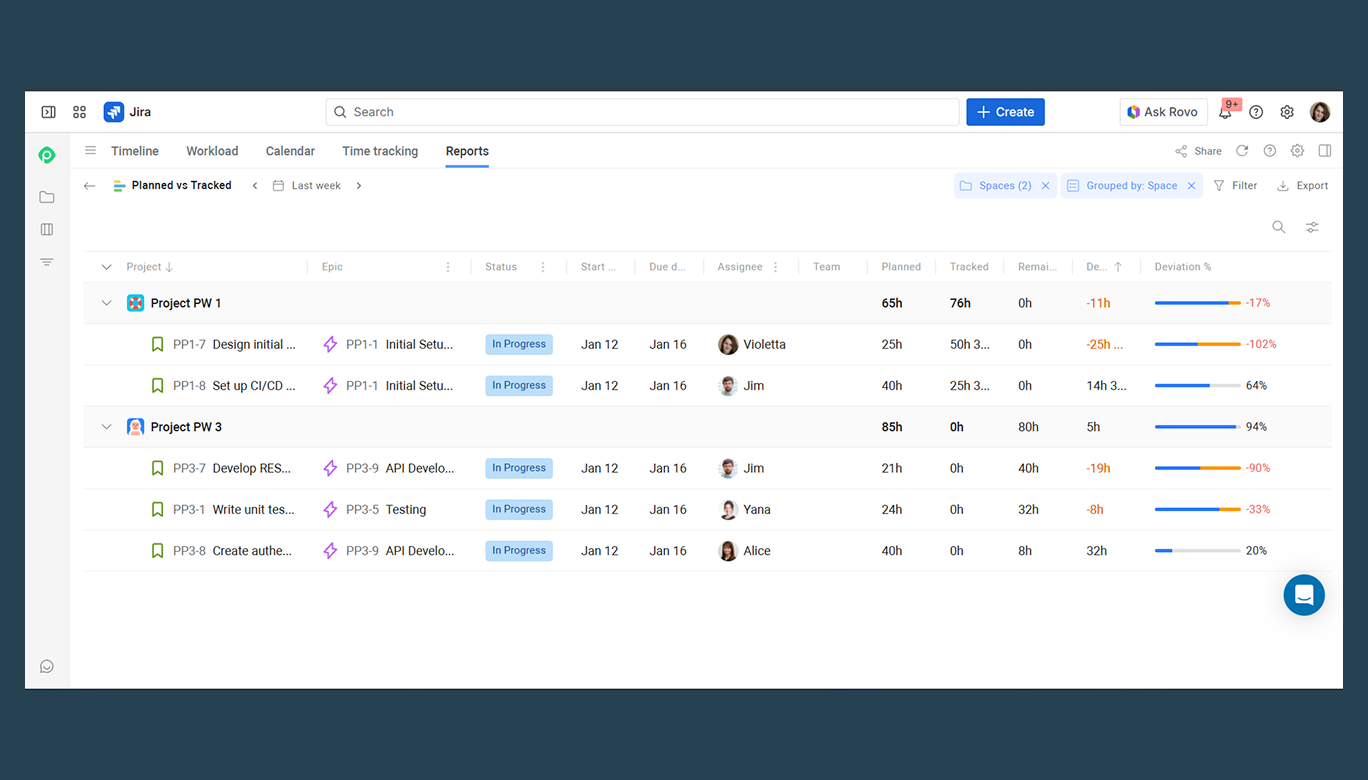Open the Status column options menu
Viewport: 1368px width, 780px height.
click(x=543, y=267)
